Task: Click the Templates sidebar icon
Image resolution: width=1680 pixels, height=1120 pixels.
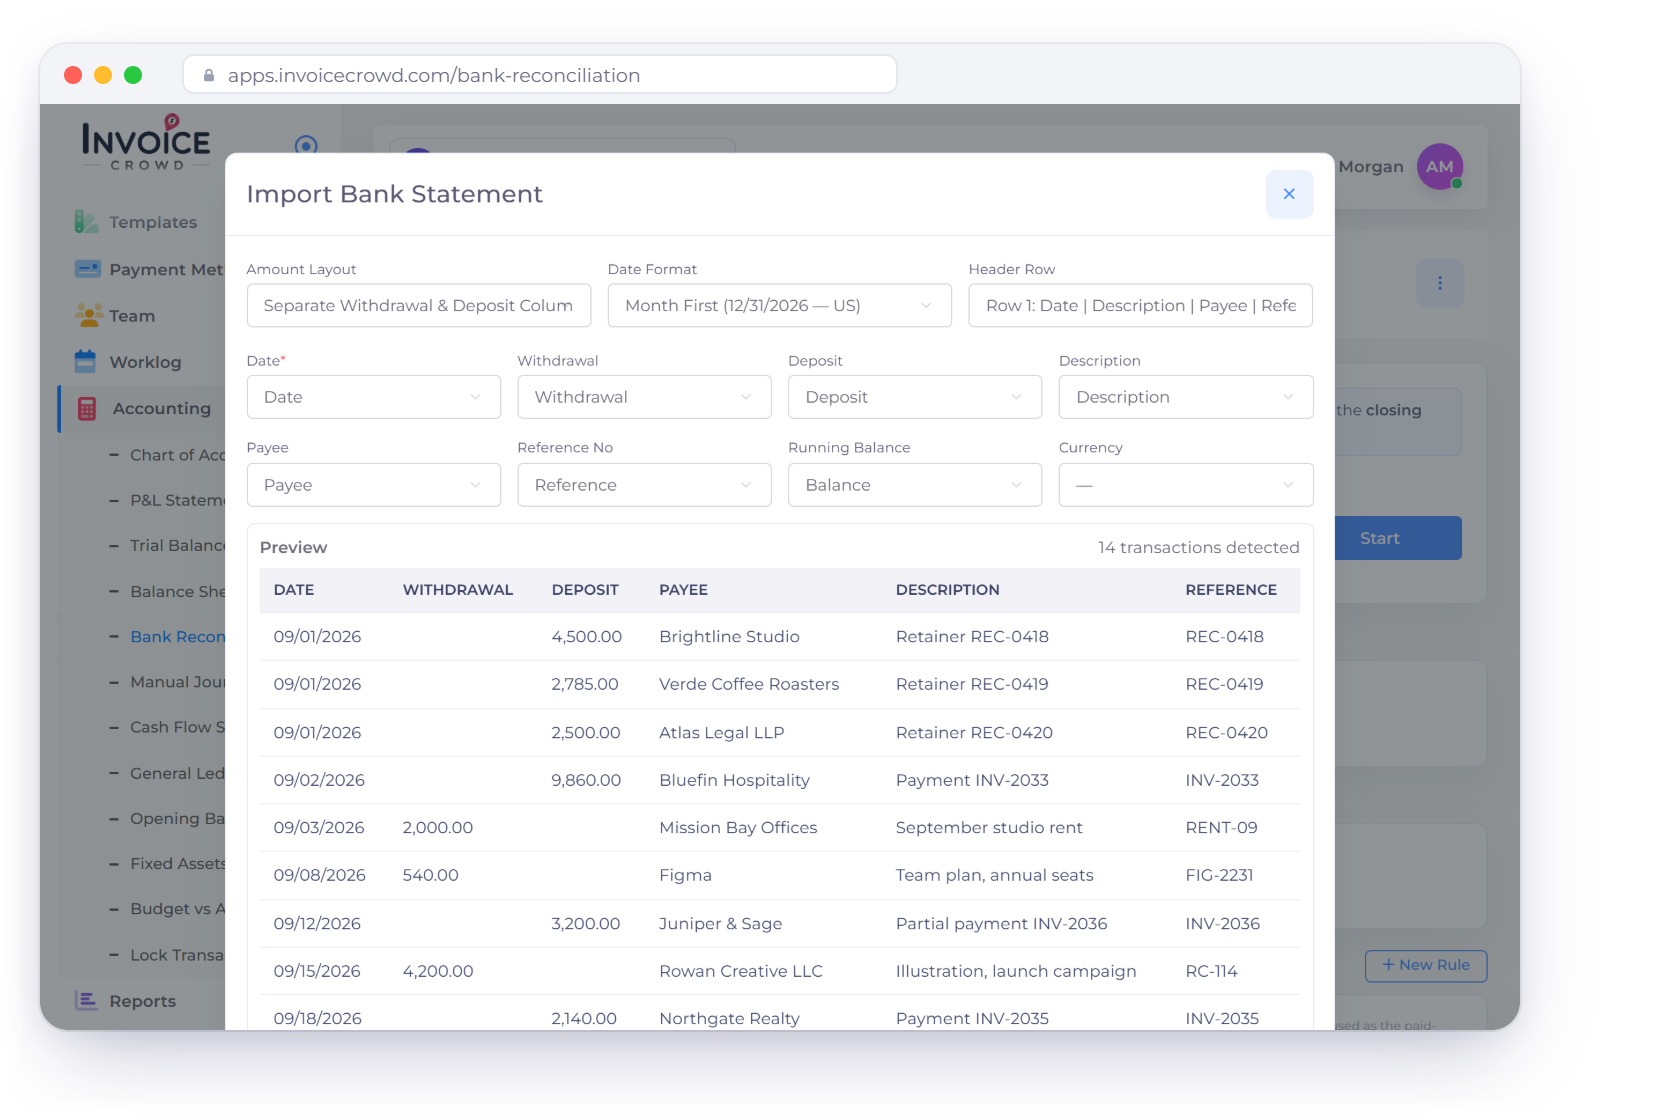Action: (86, 222)
